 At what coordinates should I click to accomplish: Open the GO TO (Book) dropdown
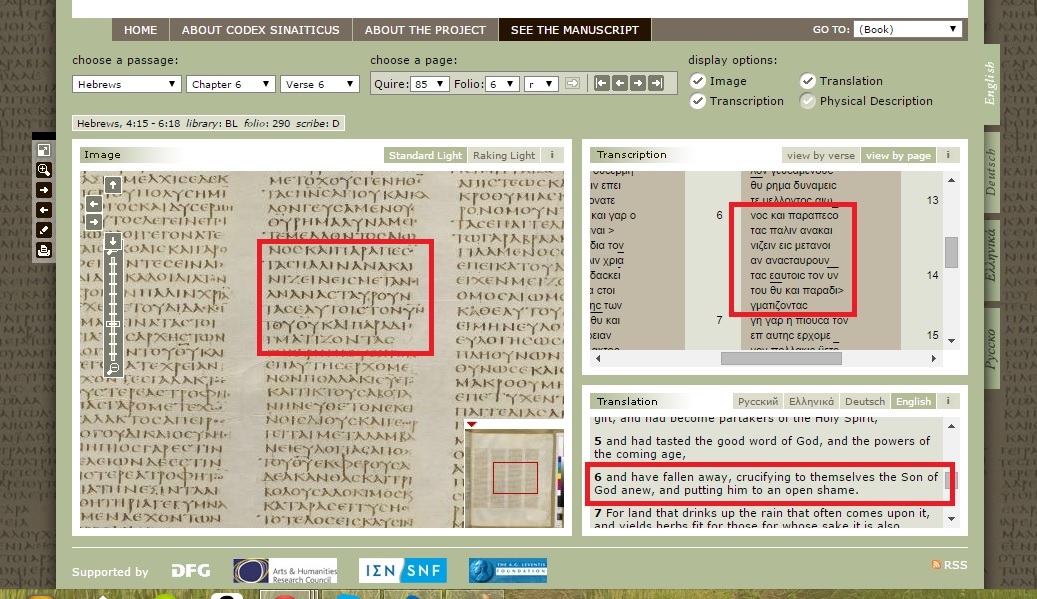907,29
